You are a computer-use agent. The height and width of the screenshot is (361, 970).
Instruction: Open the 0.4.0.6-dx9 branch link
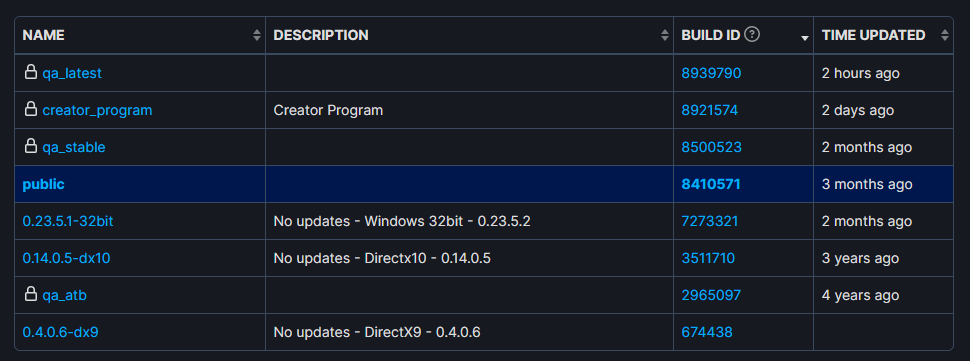(60, 333)
